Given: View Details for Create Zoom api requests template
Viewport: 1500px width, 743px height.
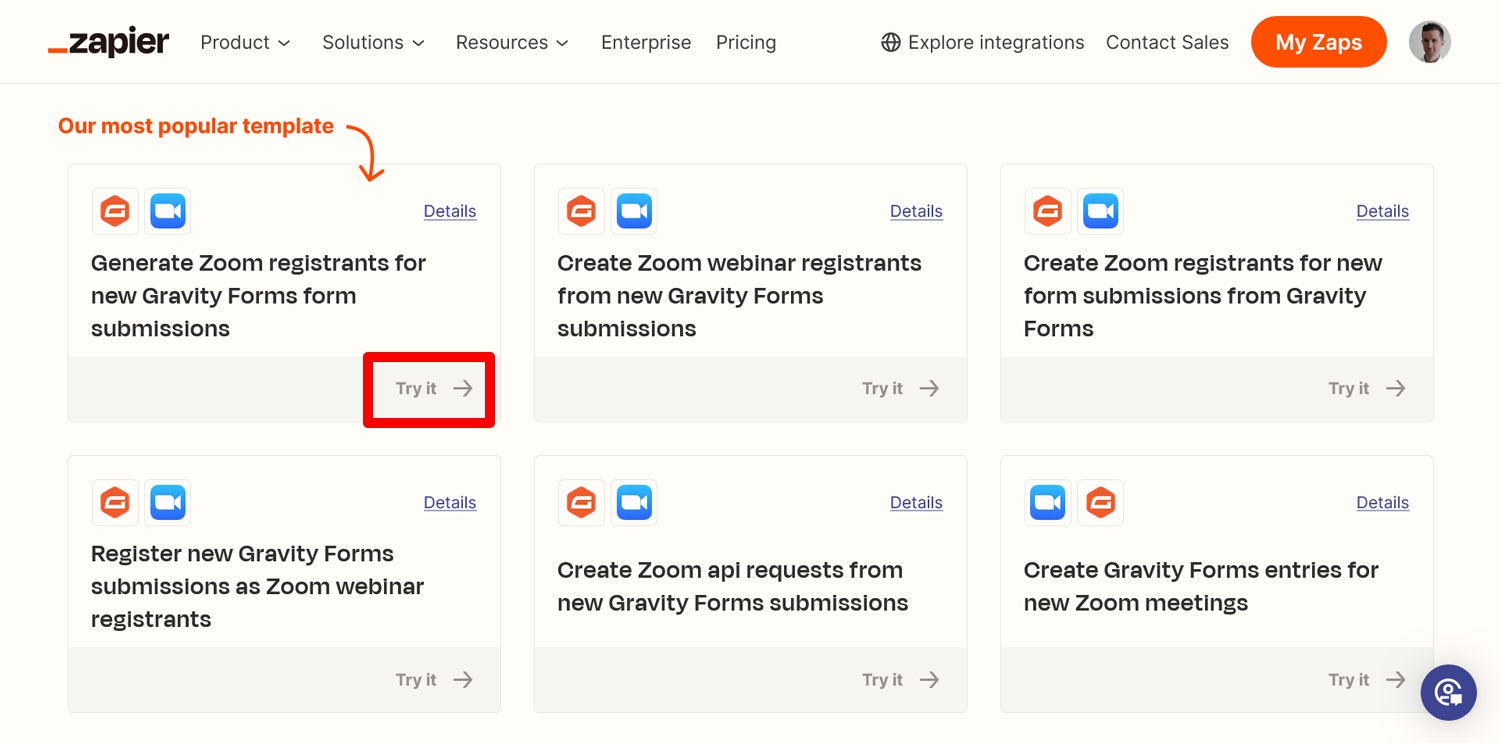Looking at the screenshot, I should (x=916, y=502).
